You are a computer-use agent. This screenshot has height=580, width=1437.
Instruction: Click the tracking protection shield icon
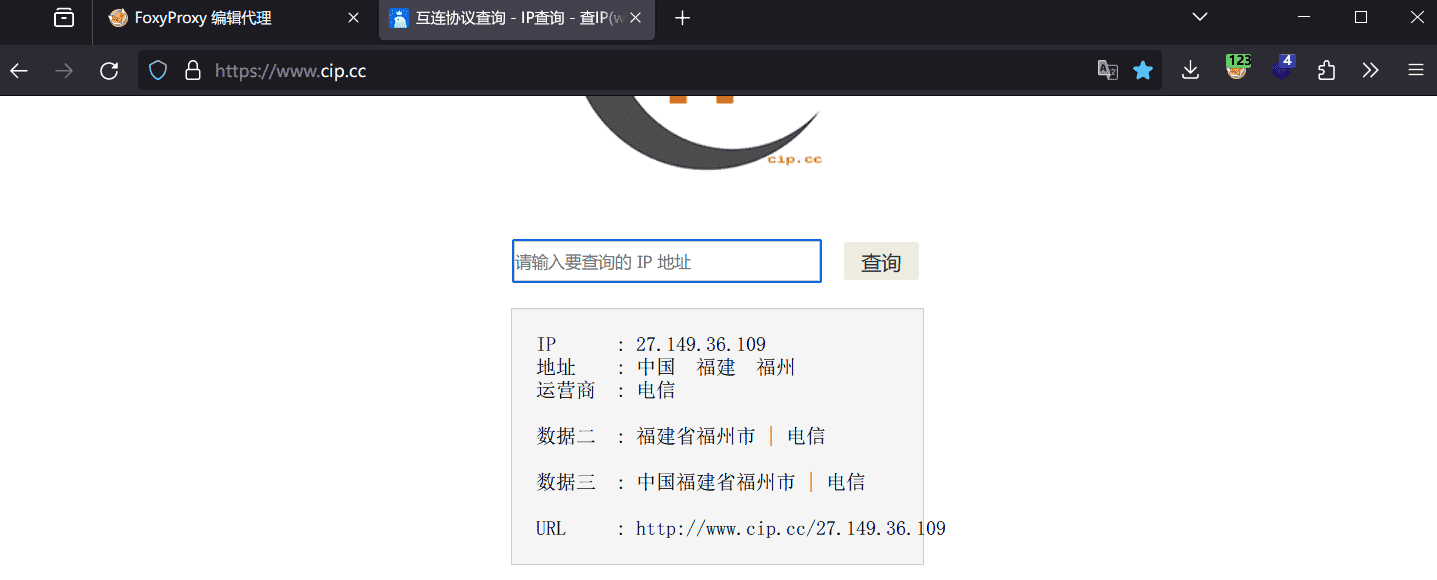(158, 70)
